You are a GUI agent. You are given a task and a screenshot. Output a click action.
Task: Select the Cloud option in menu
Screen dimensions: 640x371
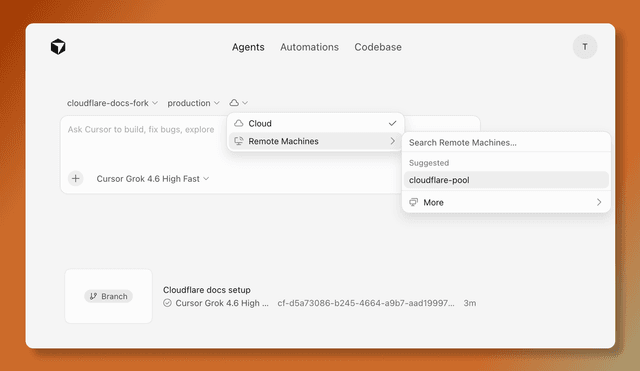(316, 123)
